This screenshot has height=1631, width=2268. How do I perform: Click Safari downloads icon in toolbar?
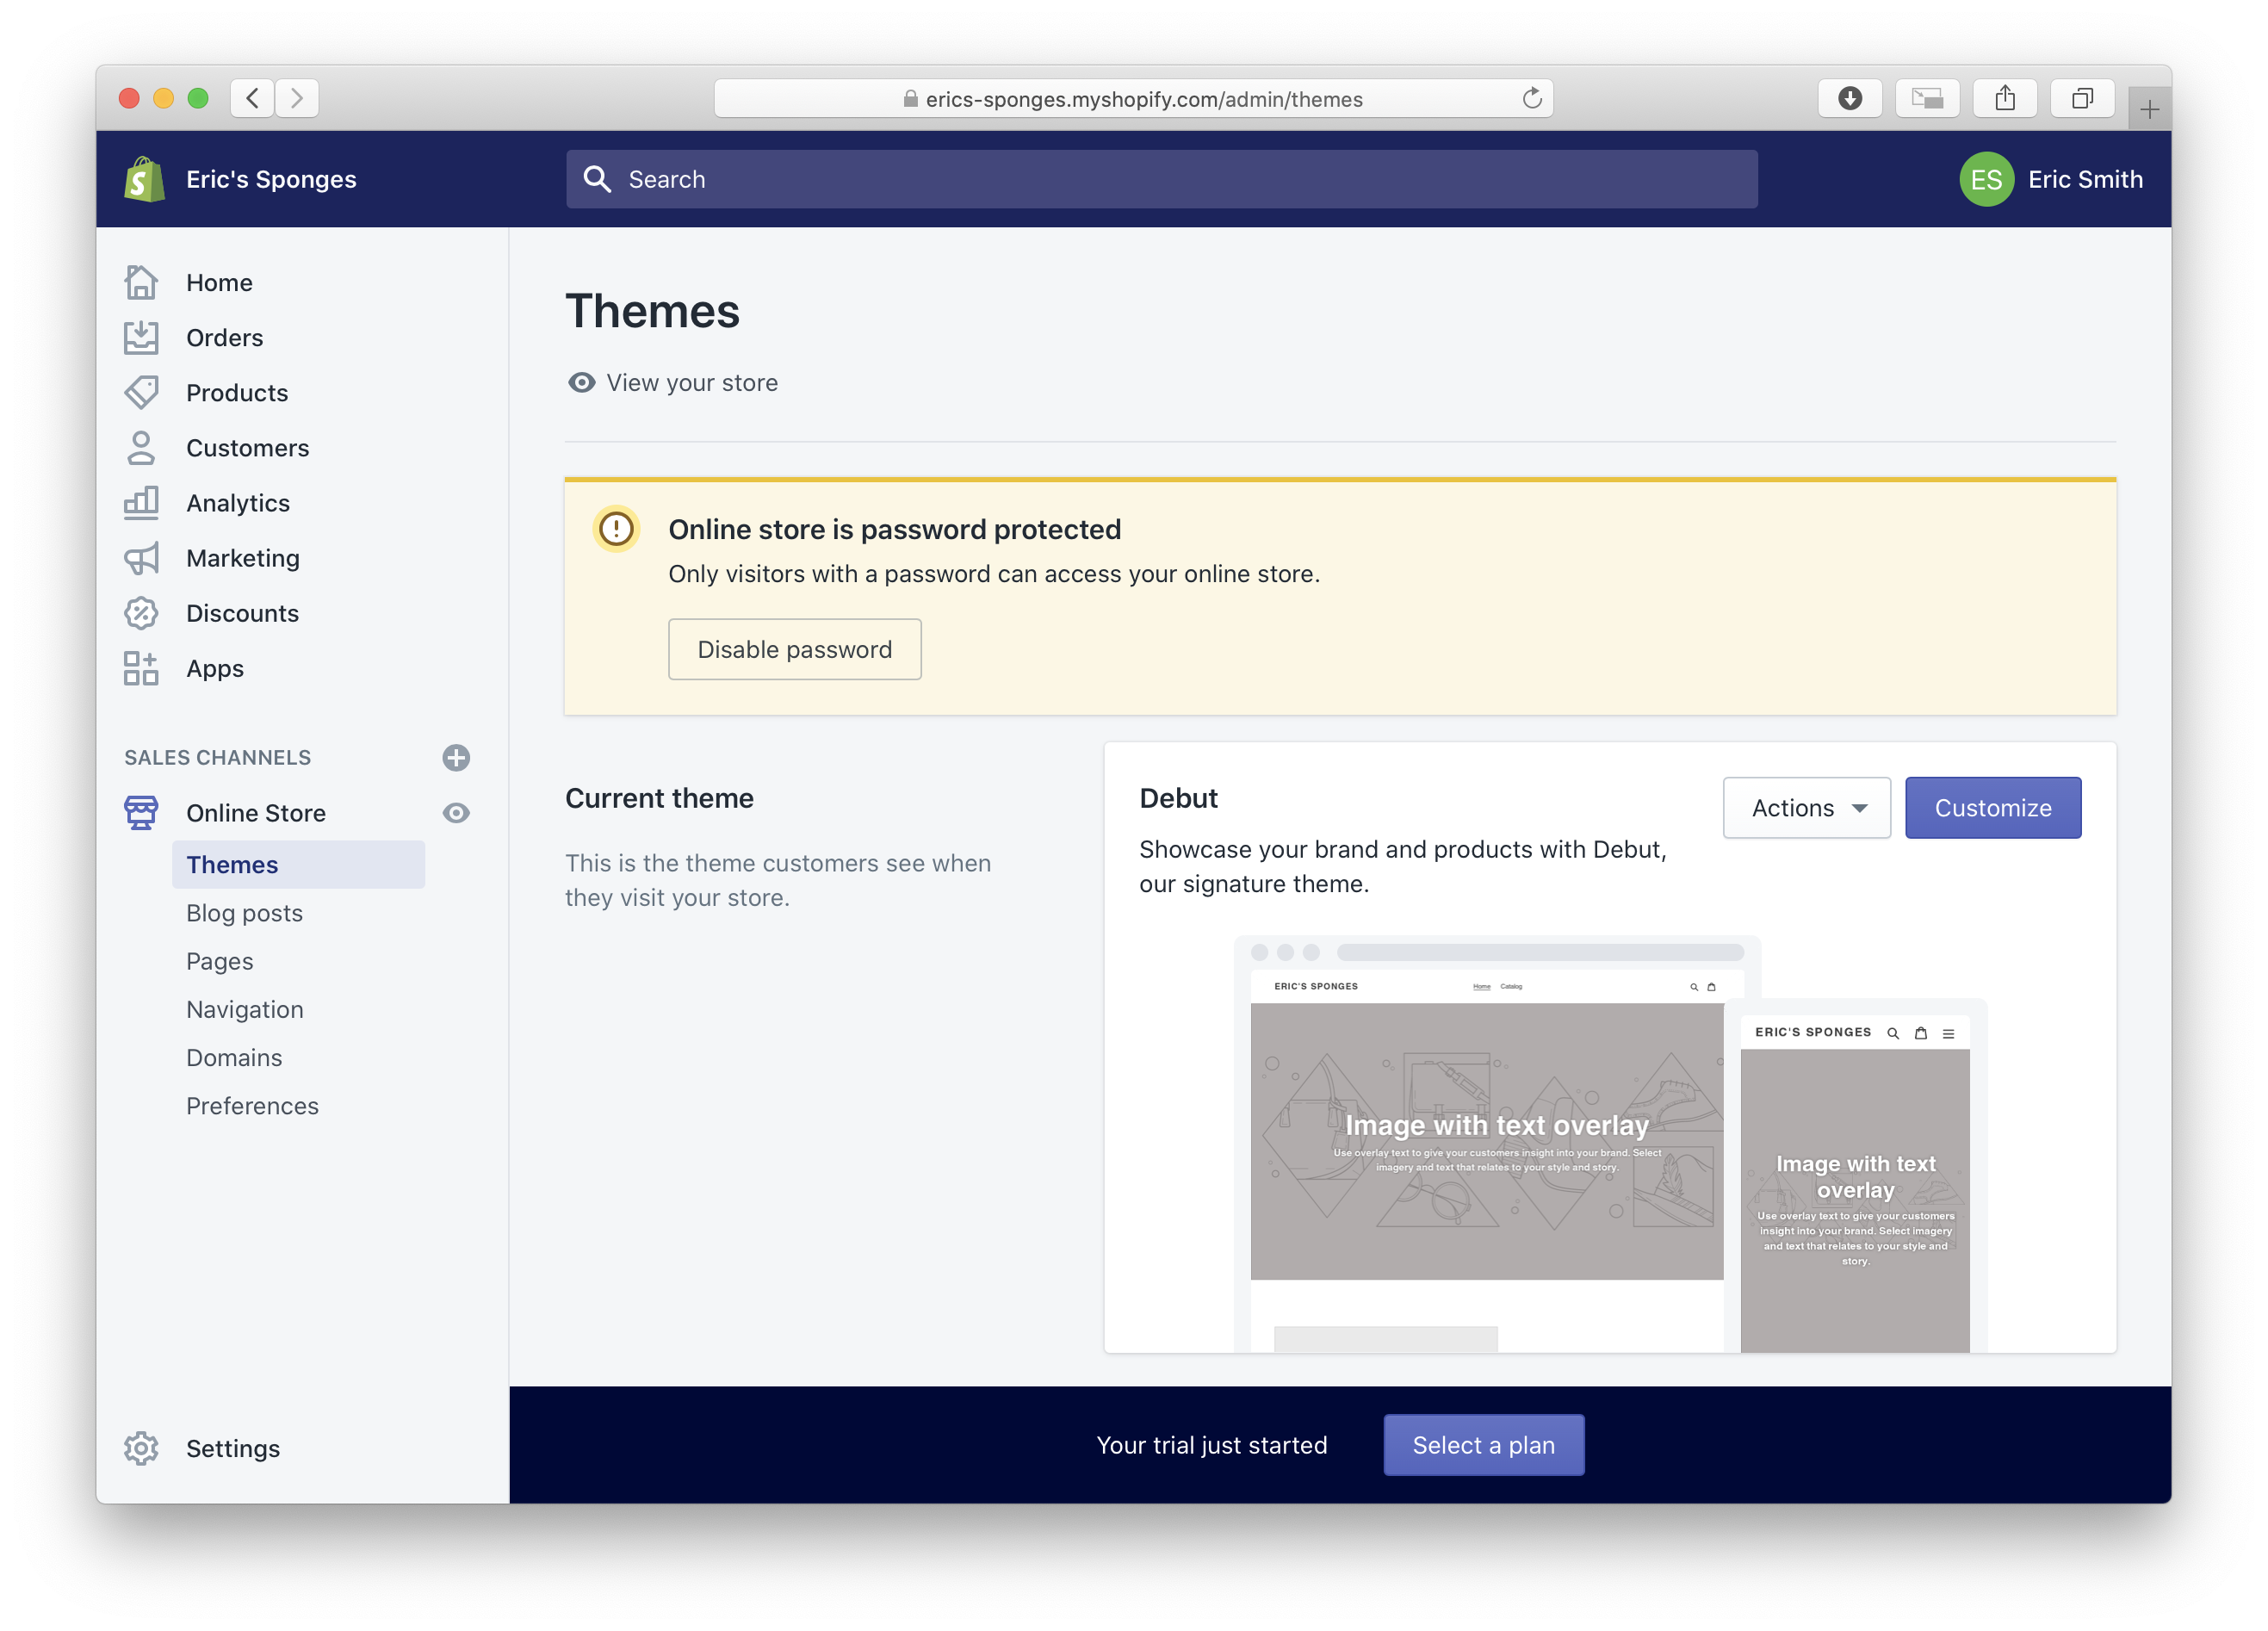tap(1849, 98)
